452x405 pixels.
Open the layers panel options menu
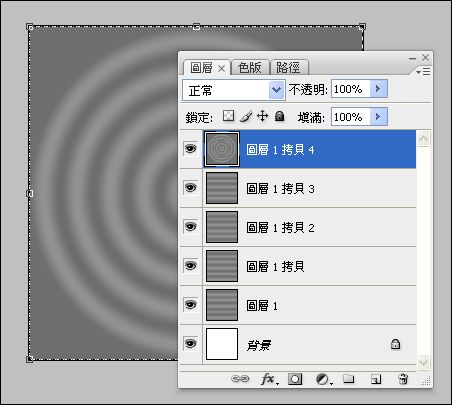click(x=424, y=71)
